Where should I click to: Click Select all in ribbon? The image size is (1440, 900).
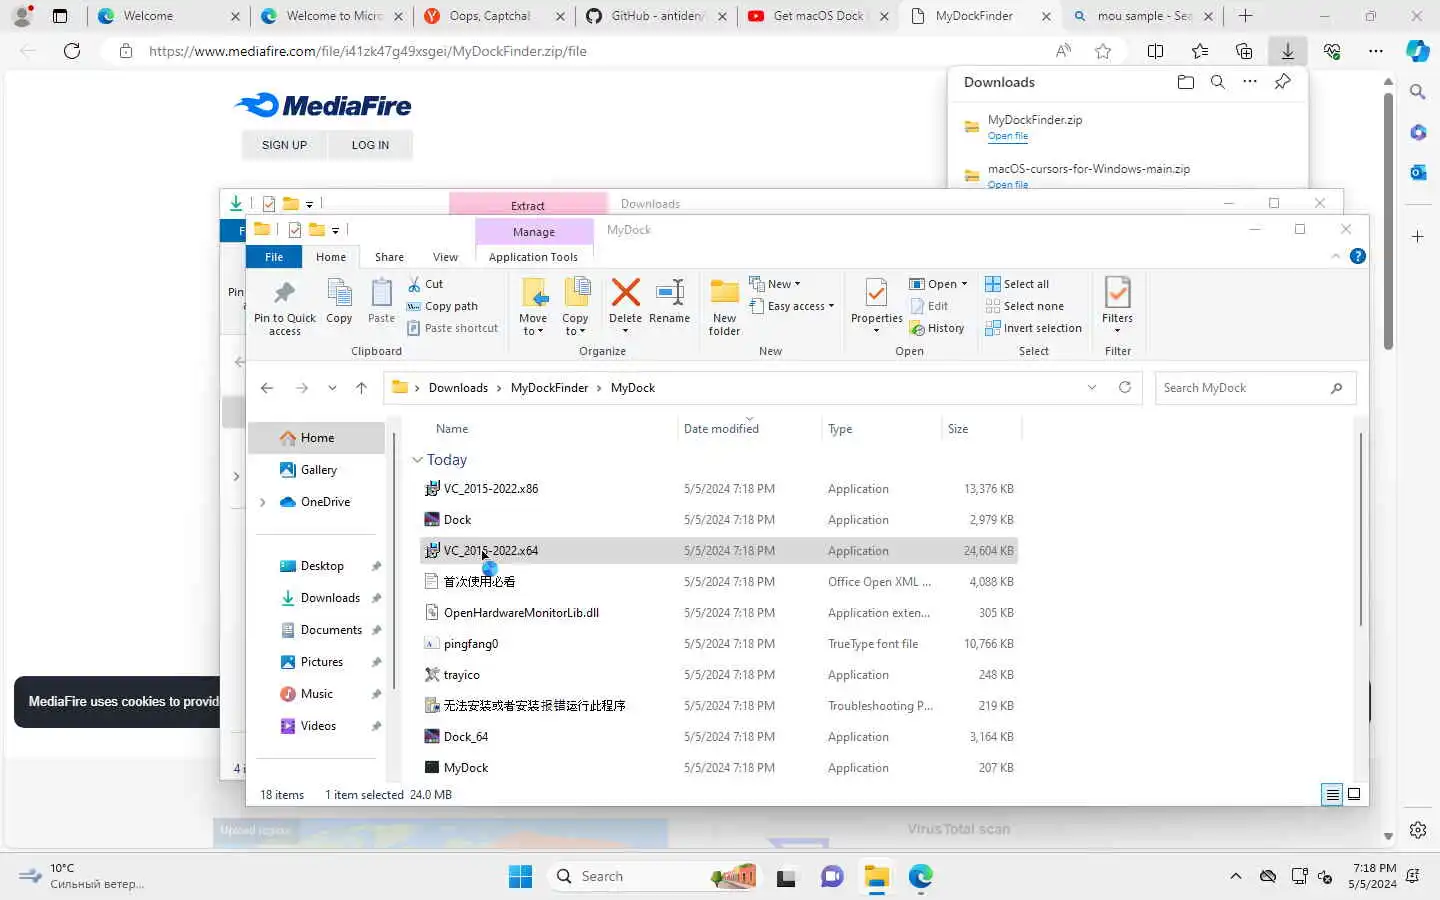coord(1017,284)
